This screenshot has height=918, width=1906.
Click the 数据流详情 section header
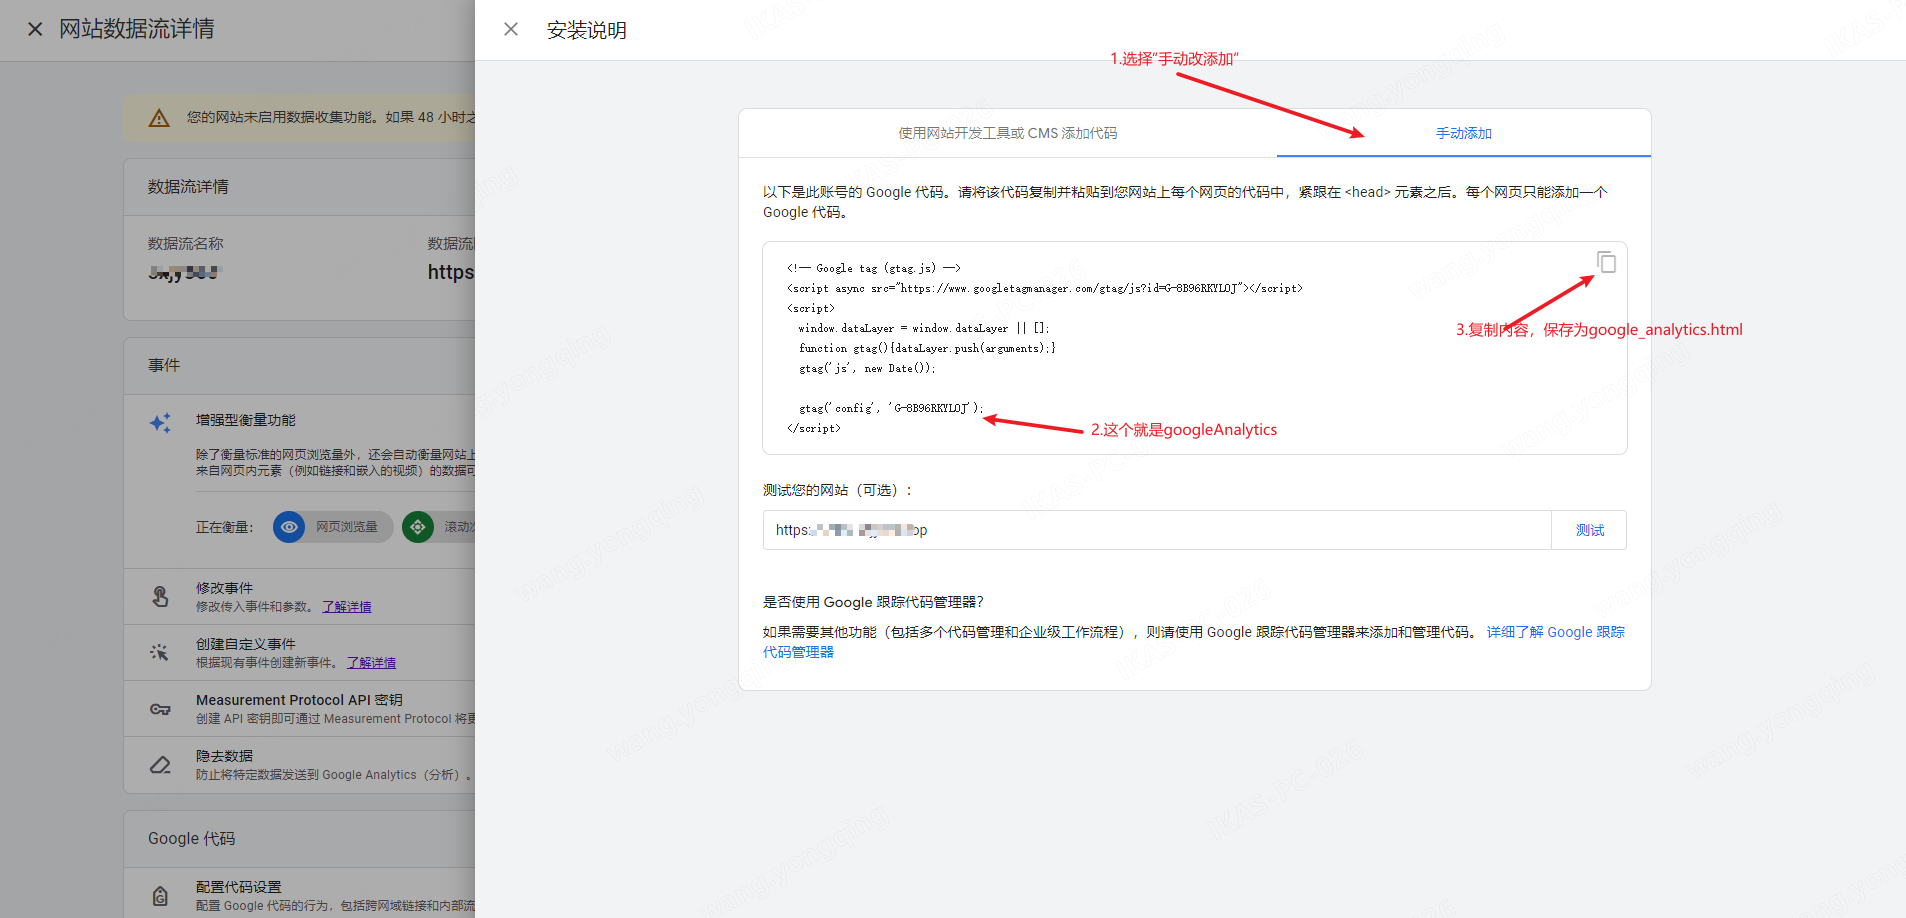188,187
